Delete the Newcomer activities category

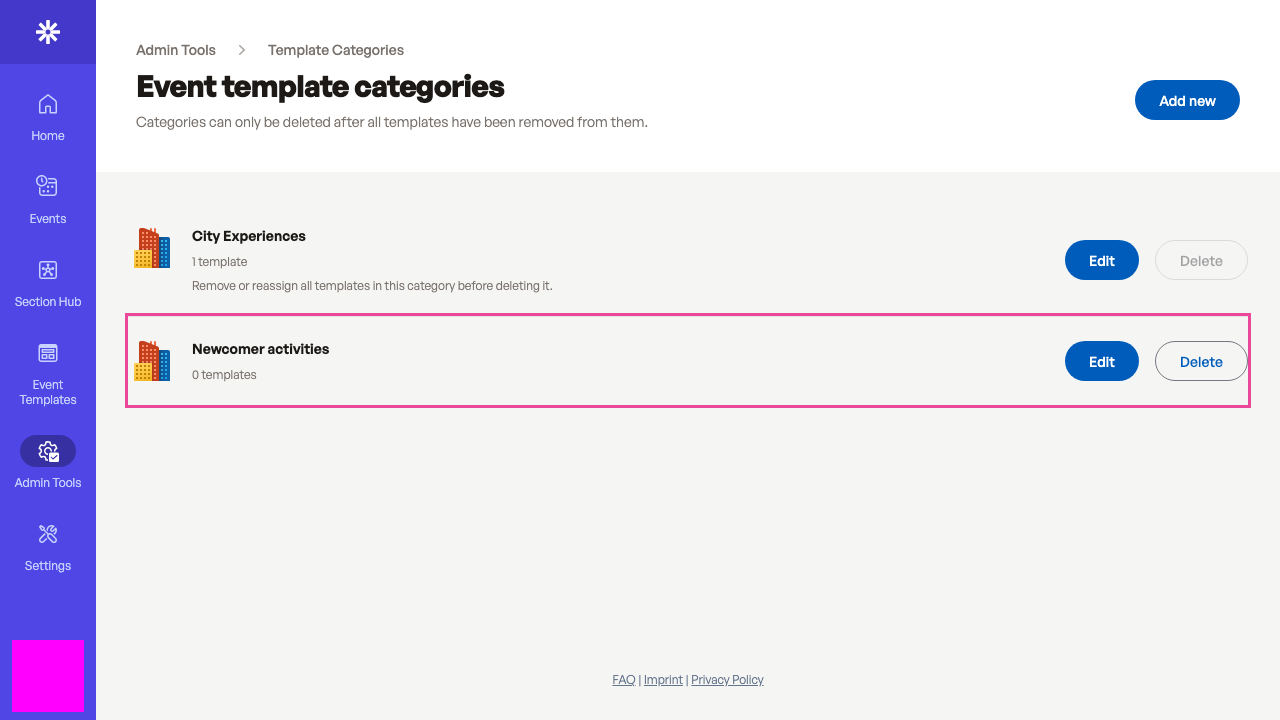point(1201,361)
